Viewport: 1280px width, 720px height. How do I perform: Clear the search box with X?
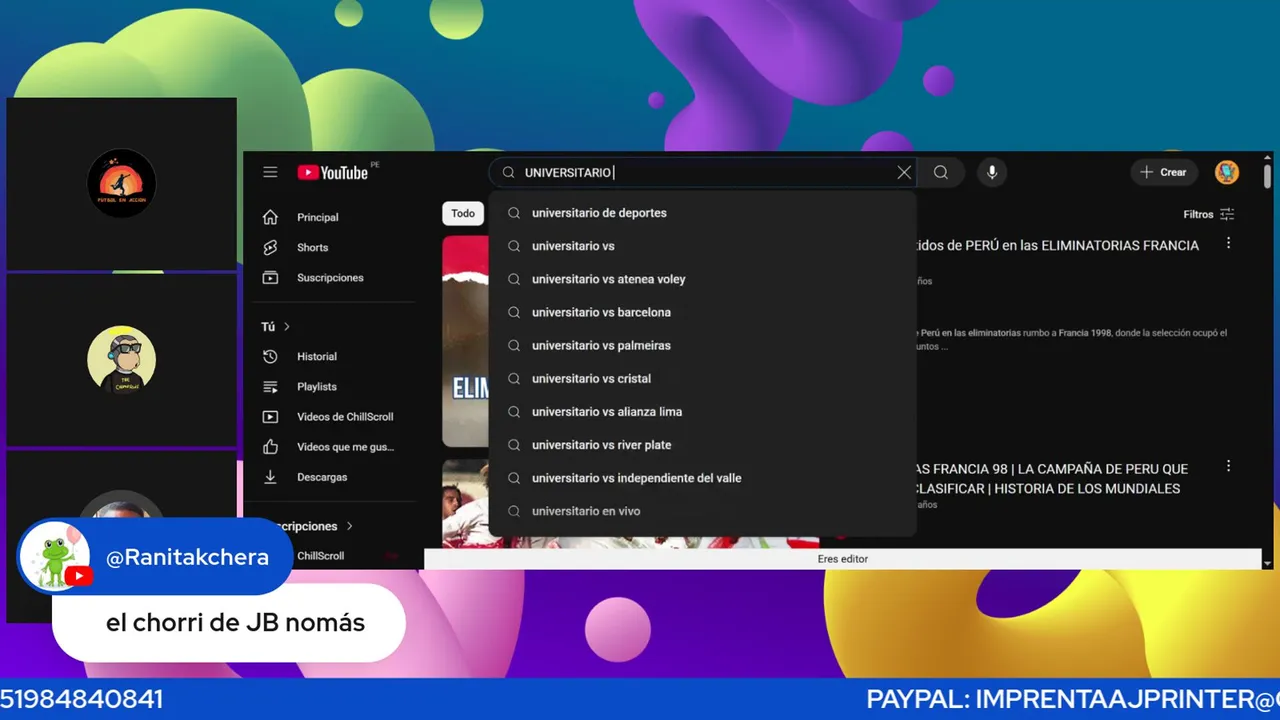pos(904,172)
